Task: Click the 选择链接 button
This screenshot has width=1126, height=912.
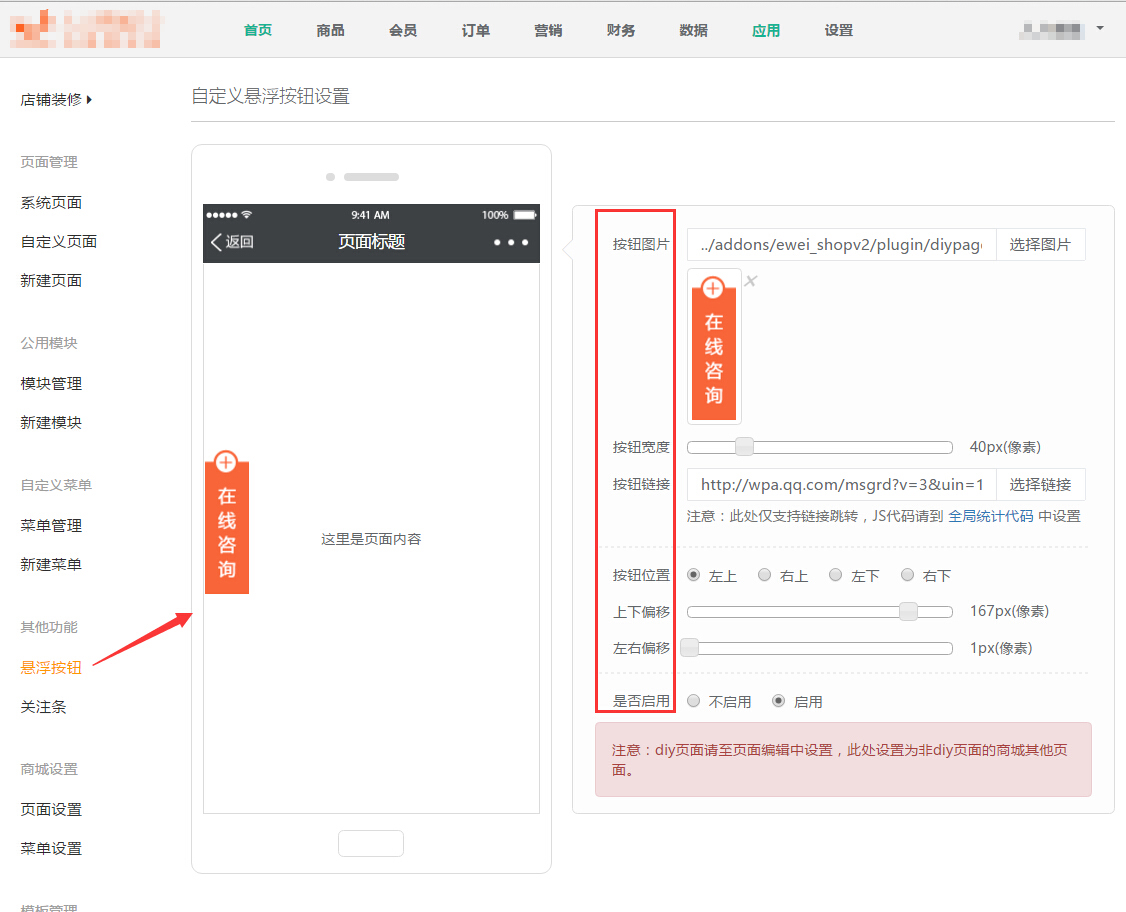Action: (1040, 485)
